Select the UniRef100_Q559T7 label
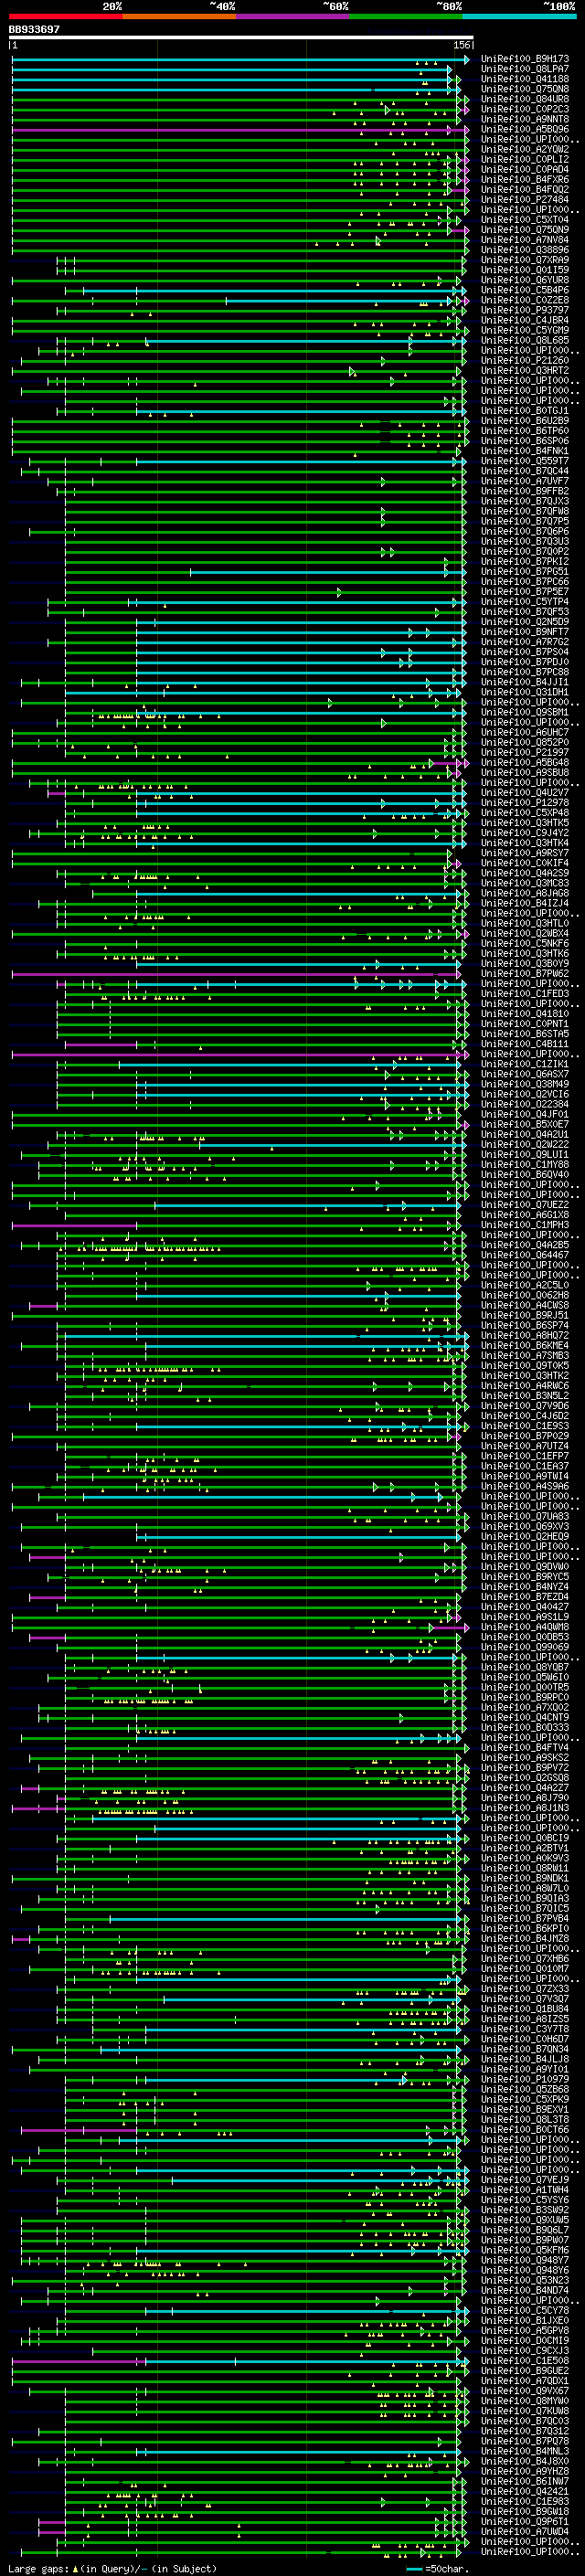585x2576 pixels. (525, 461)
